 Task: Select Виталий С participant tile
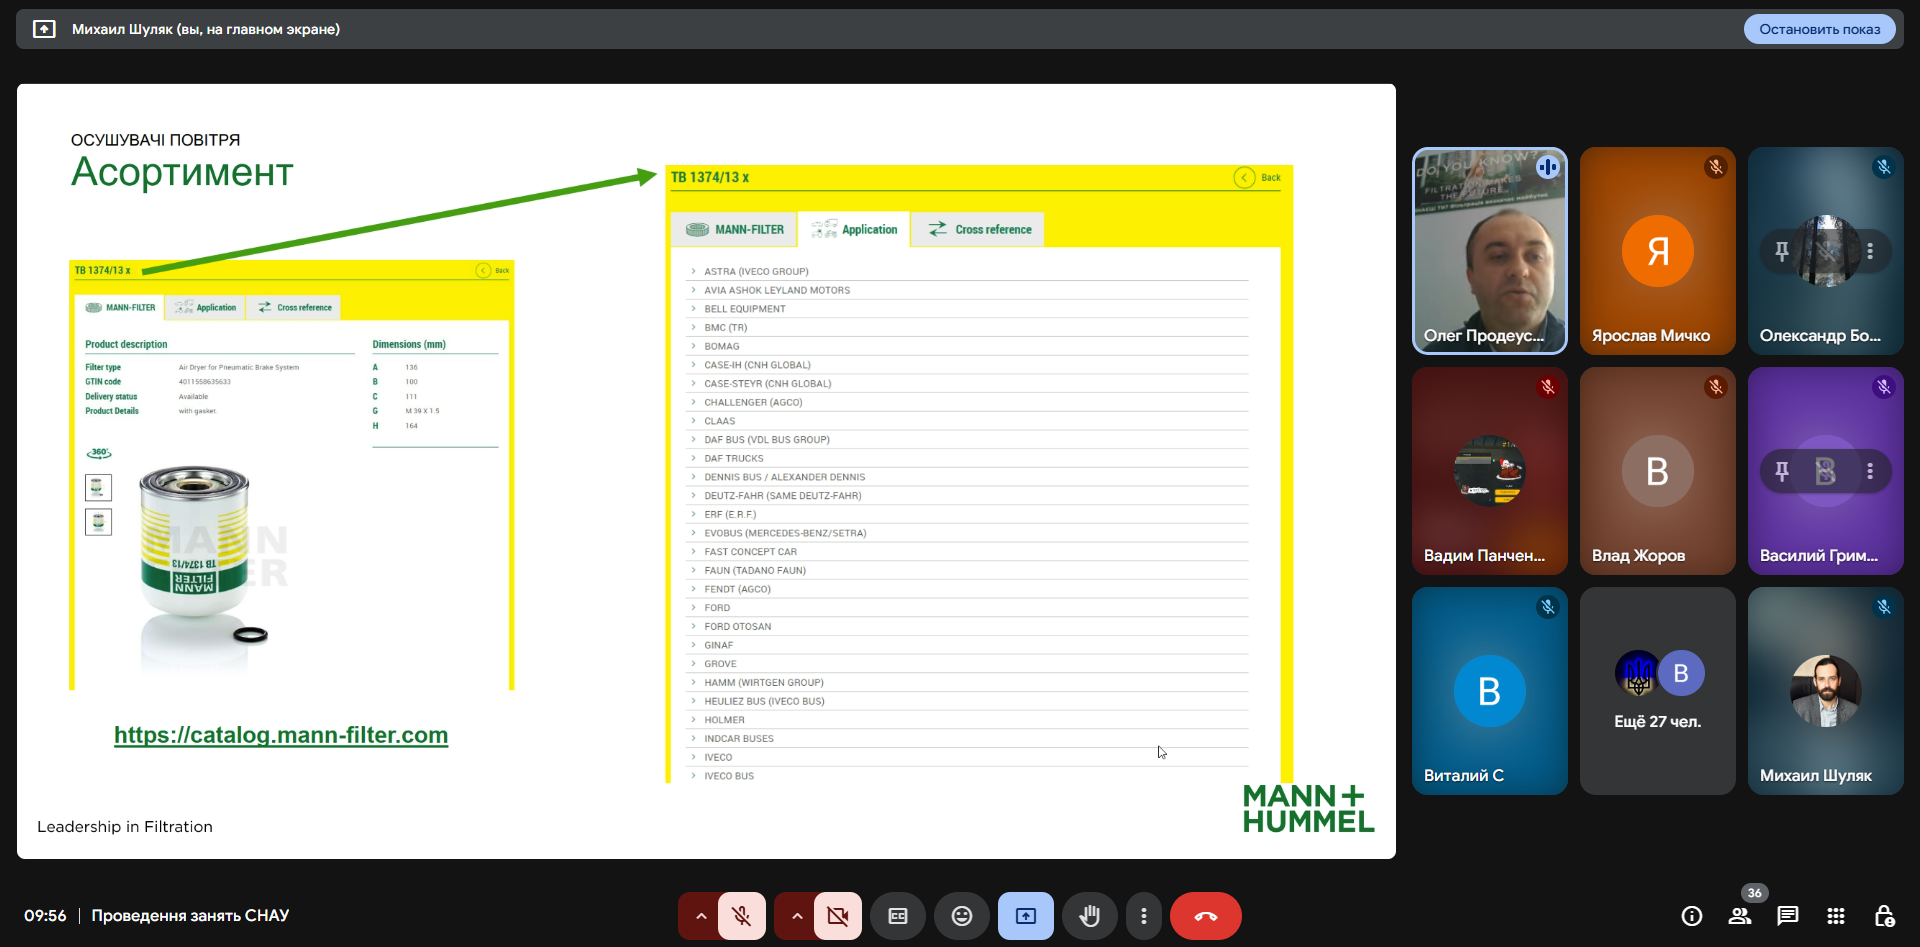1490,691
